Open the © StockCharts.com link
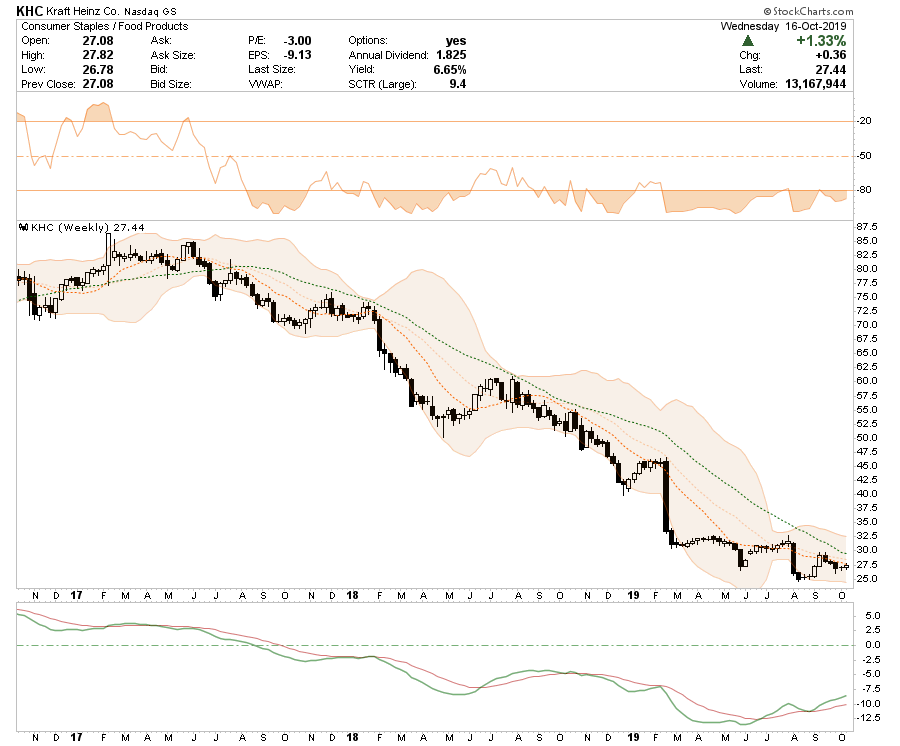This screenshot has height=746, width=900. click(x=808, y=11)
